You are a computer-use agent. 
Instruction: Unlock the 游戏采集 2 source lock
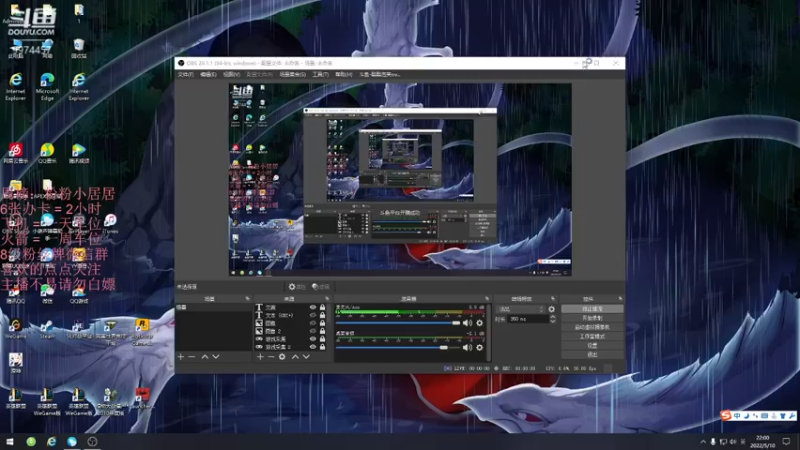click(322, 347)
